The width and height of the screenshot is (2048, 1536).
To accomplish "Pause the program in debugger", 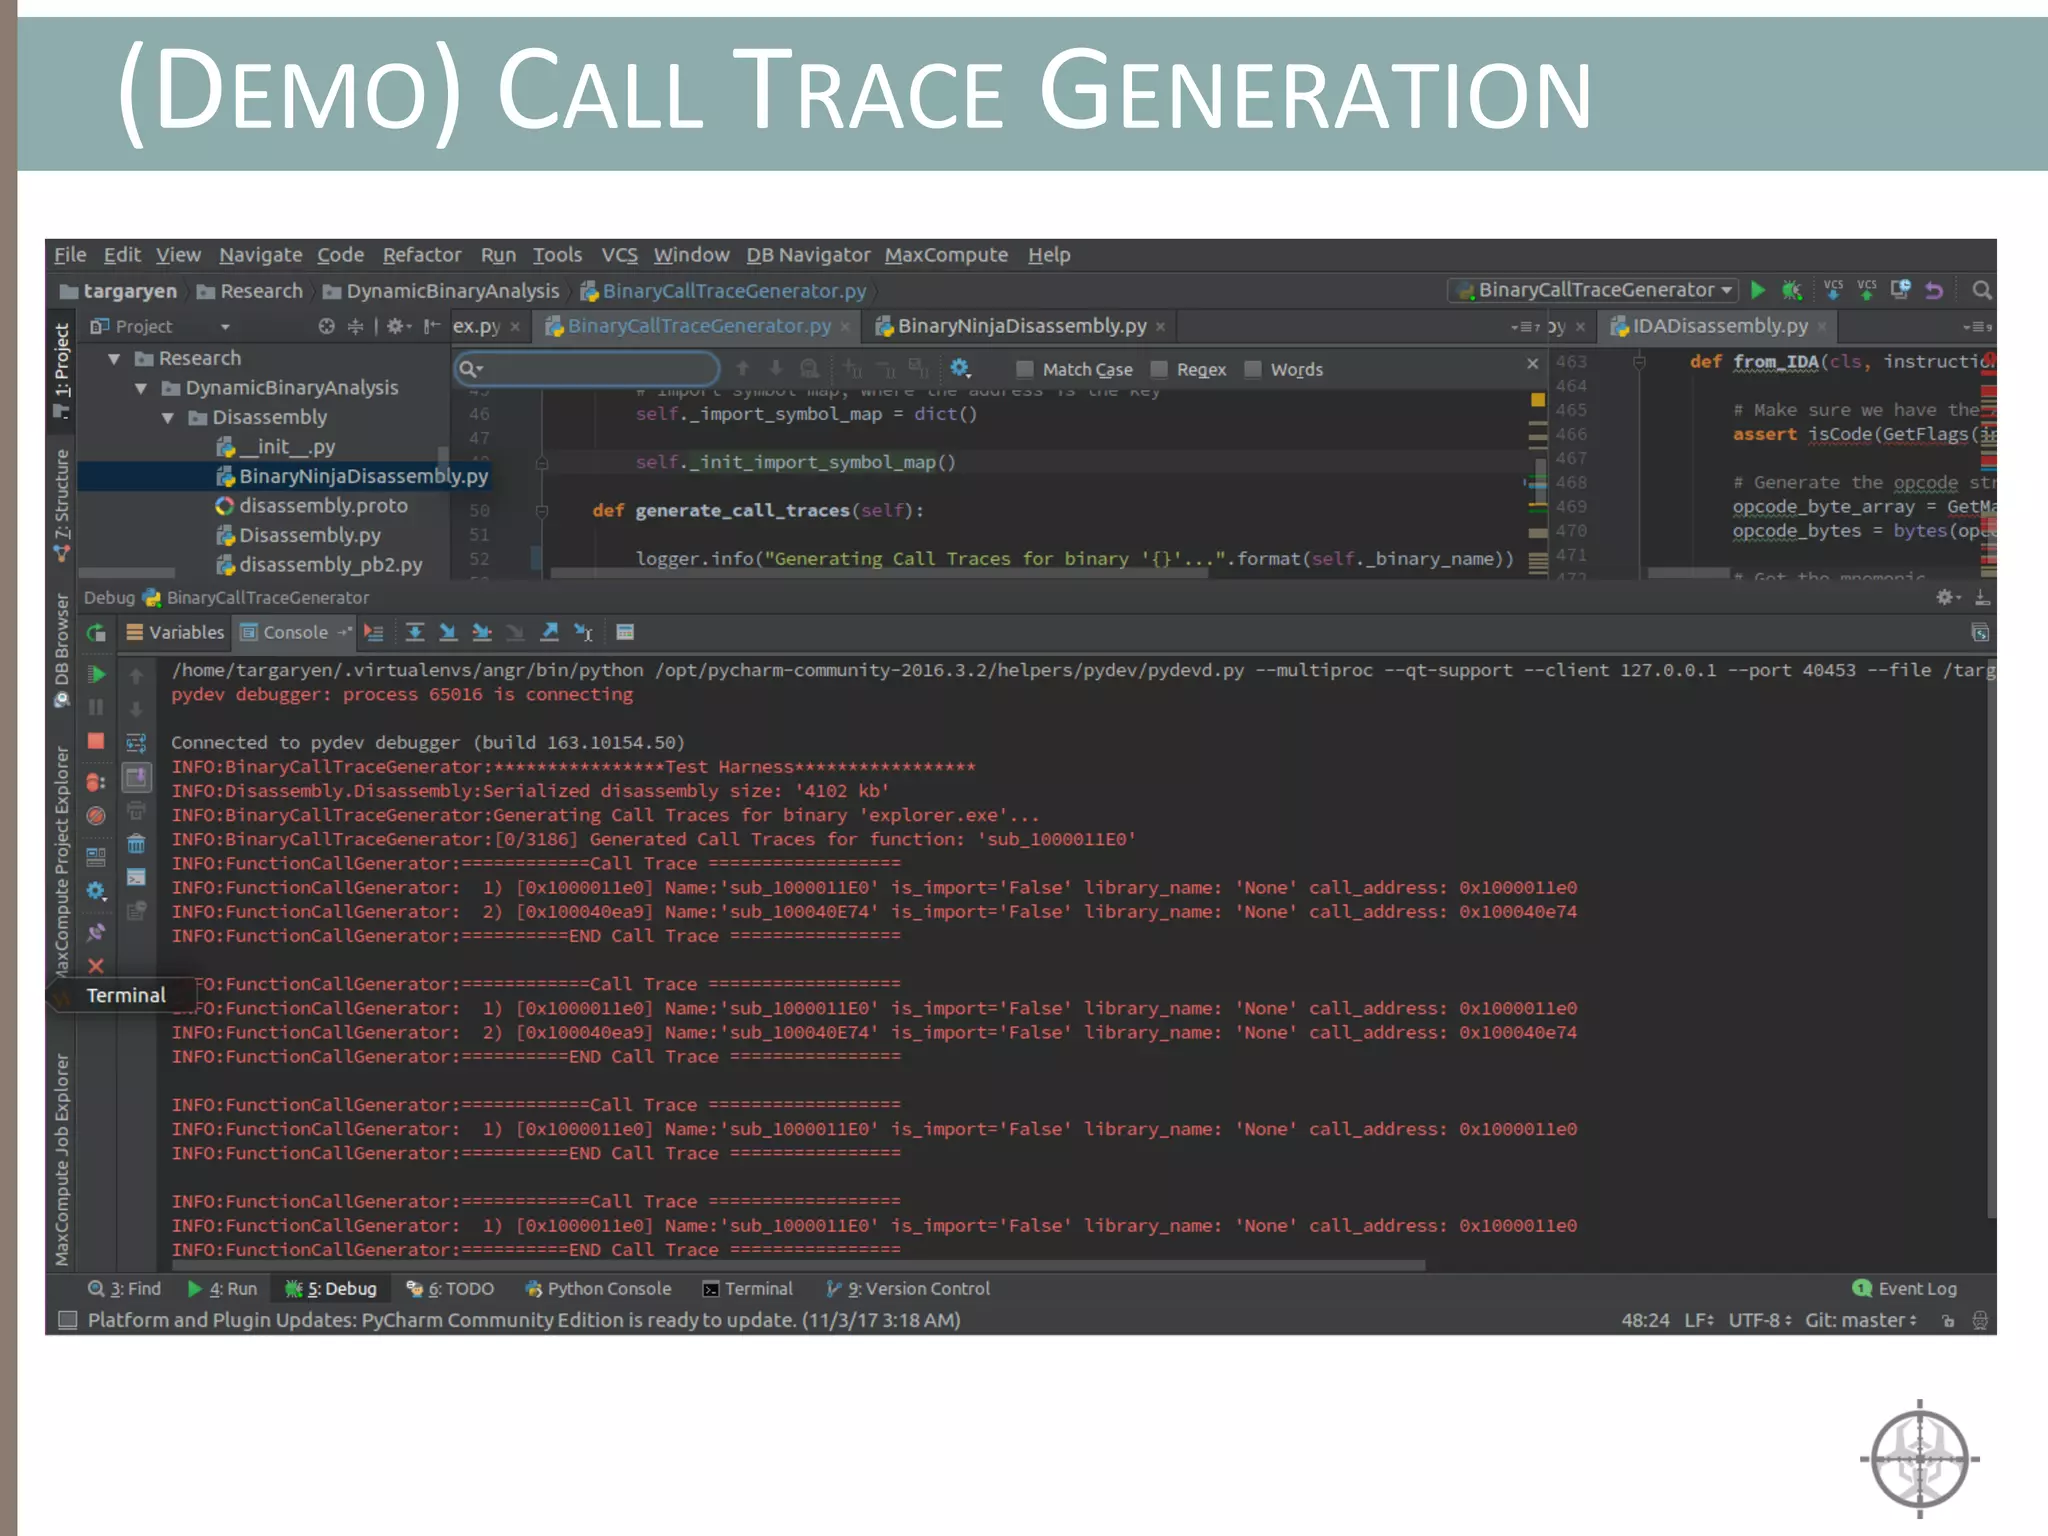I will [96, 708].
